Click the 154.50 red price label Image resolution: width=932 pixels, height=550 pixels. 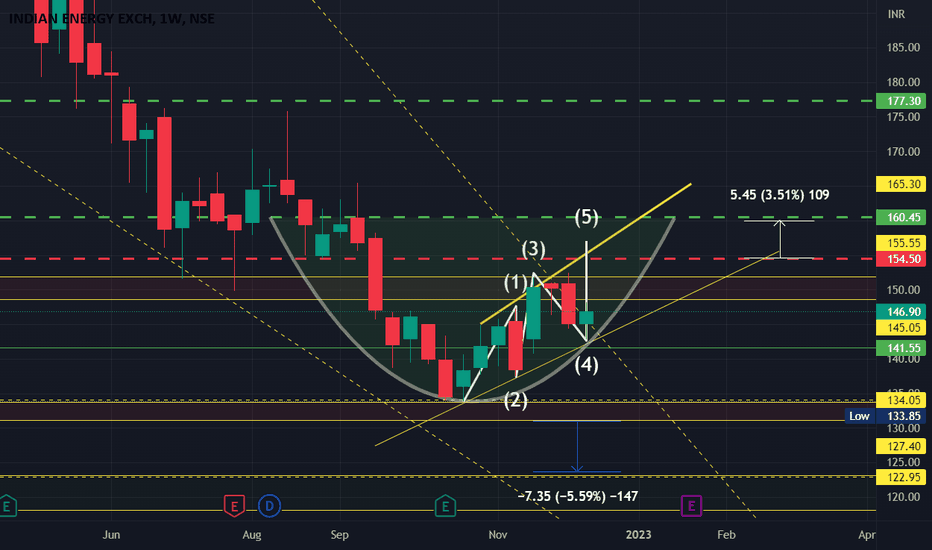click(x=900, y=259)
